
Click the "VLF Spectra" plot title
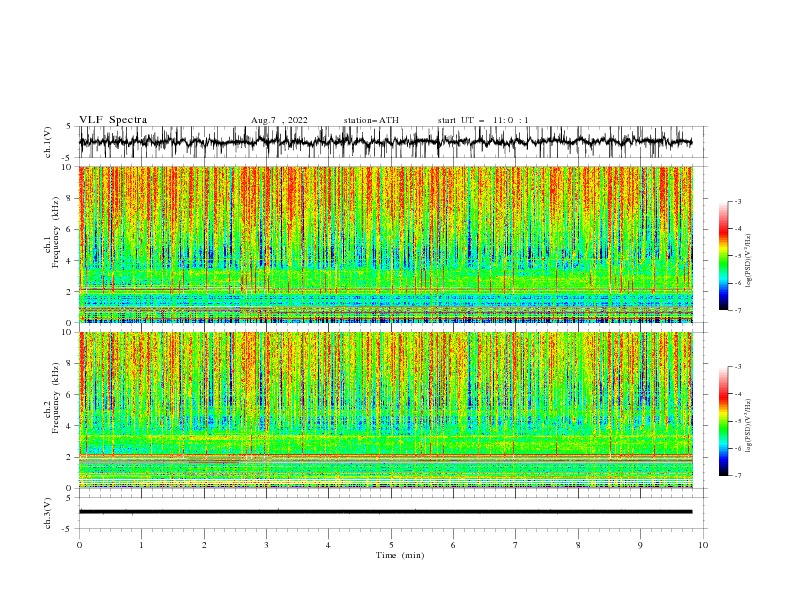click(113, 120)
